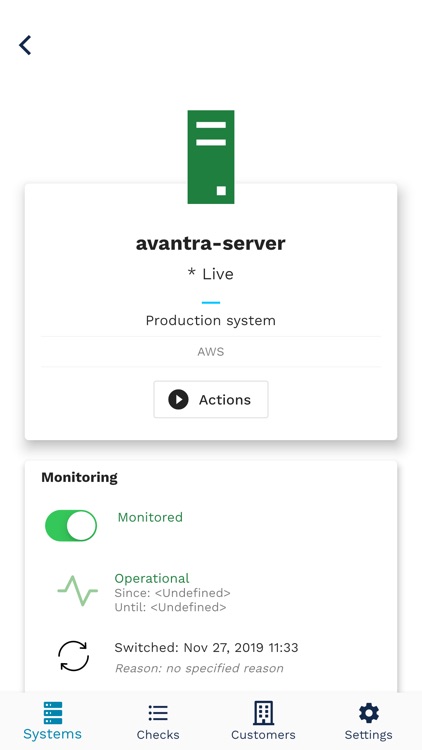Switch to the Checks tab
The width and height of the screenshot is (422, 750).
coord(158,722)
